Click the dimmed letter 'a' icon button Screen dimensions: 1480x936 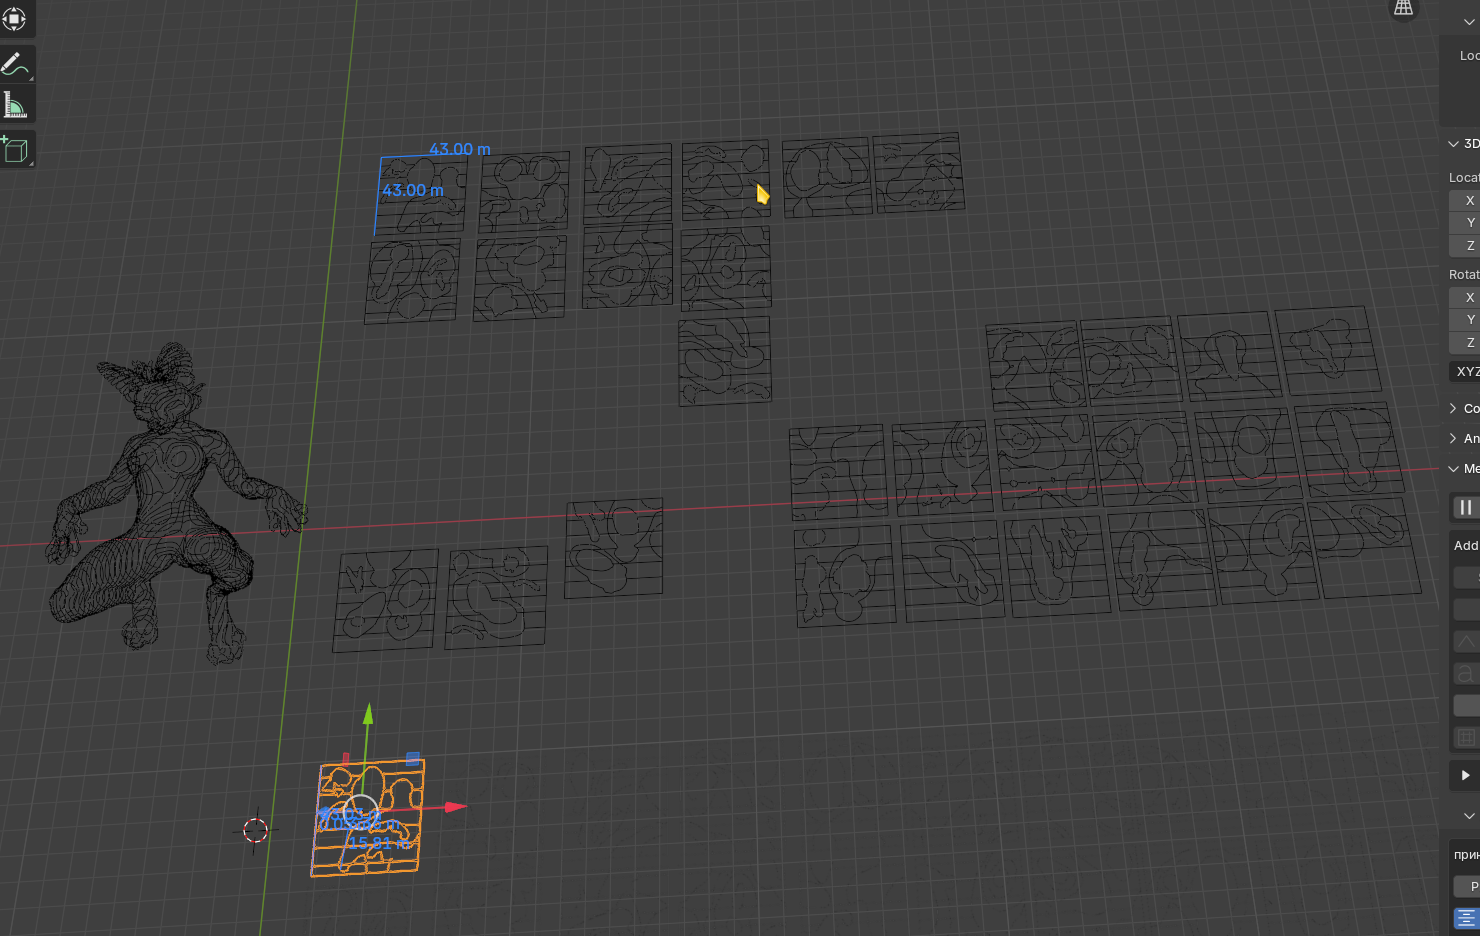click(1466, 673)
